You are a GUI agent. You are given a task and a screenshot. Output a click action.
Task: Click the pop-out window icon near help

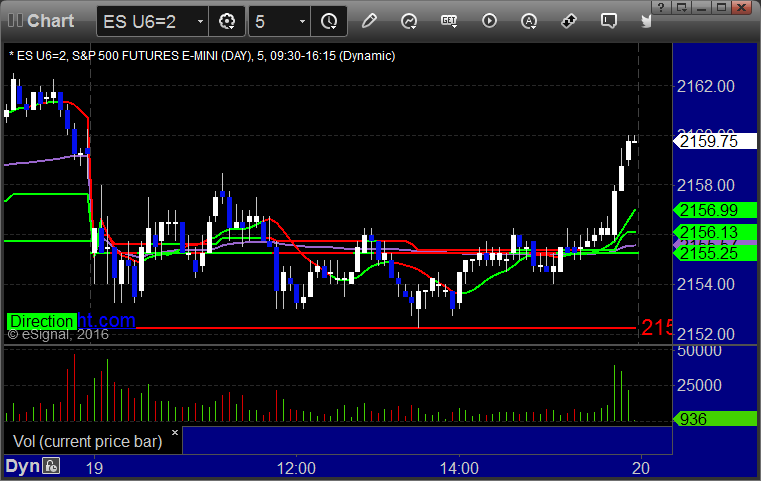(681, 7)
